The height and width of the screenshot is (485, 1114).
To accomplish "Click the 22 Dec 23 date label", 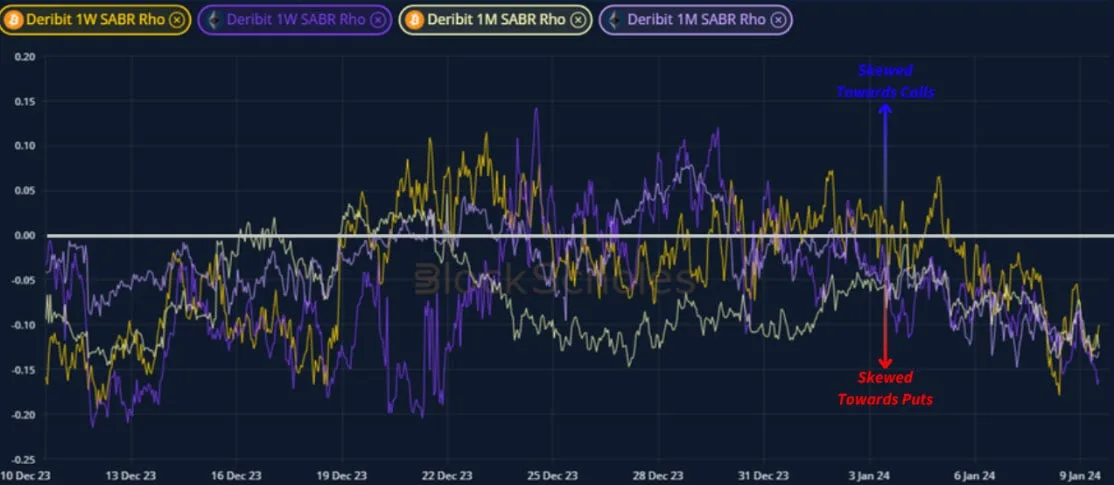I will [449, 475].
